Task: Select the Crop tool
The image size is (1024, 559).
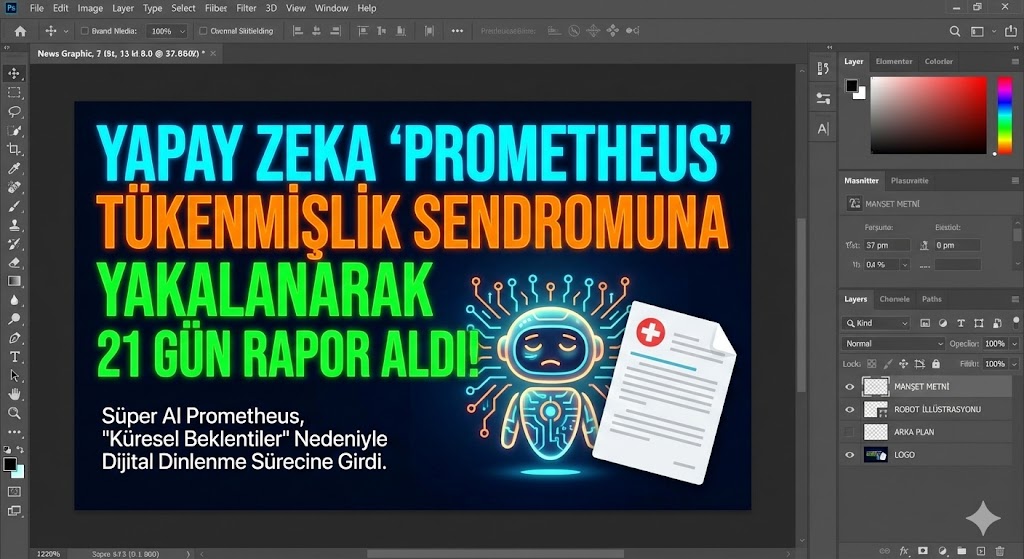Action: (14, 149)
